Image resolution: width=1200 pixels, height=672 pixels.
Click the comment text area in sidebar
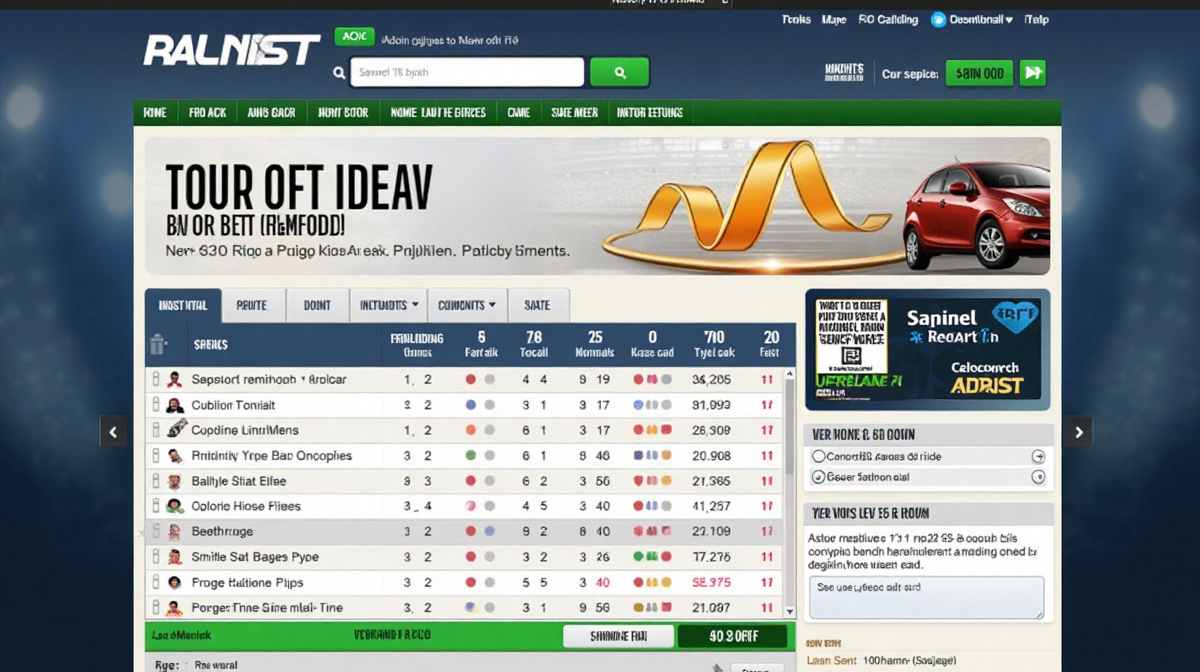[x=926, y=597]
